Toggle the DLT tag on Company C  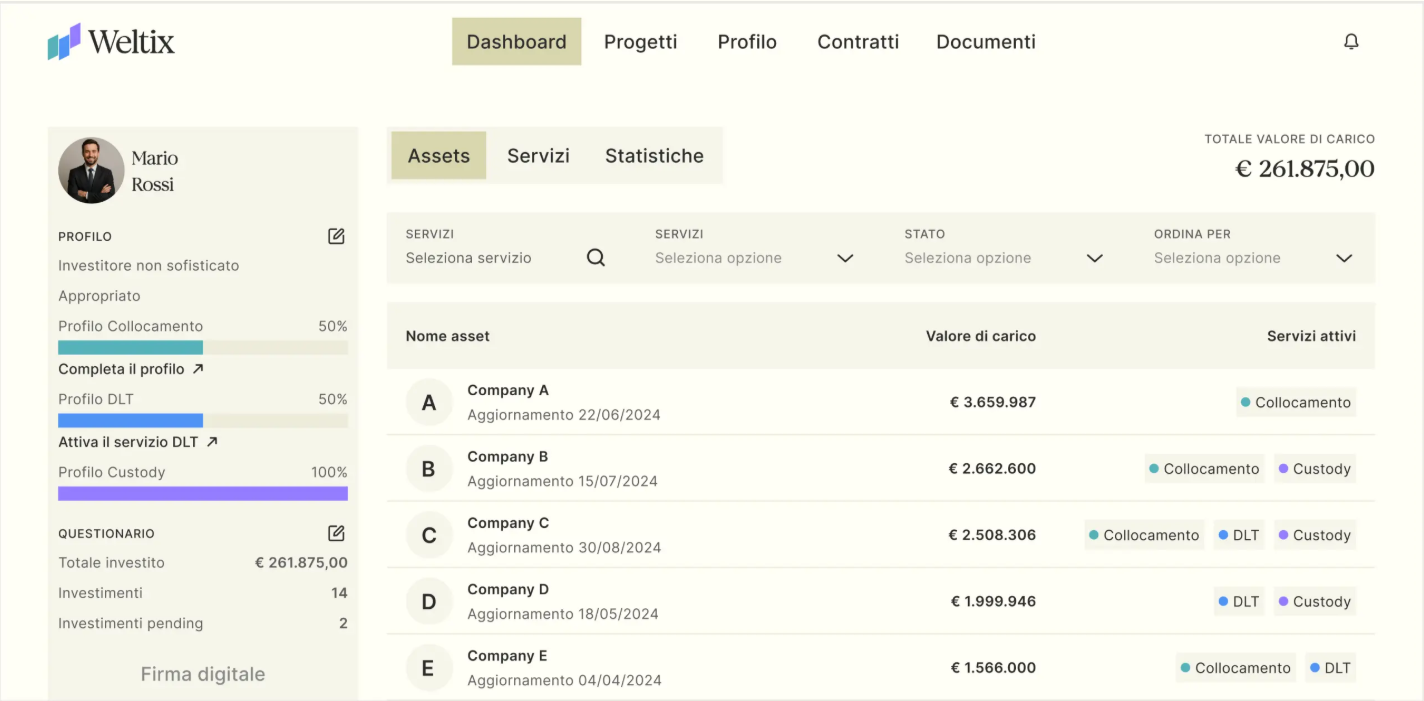(1238, 535)
